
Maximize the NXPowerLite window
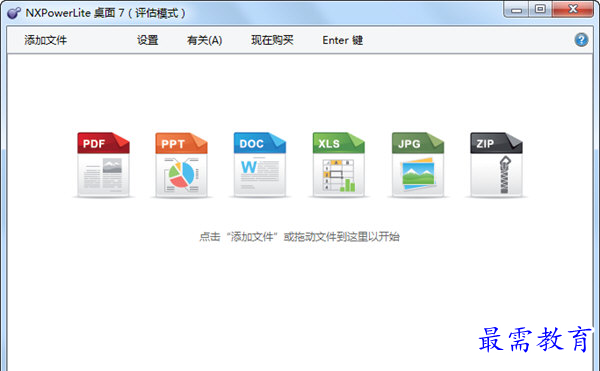540,9
